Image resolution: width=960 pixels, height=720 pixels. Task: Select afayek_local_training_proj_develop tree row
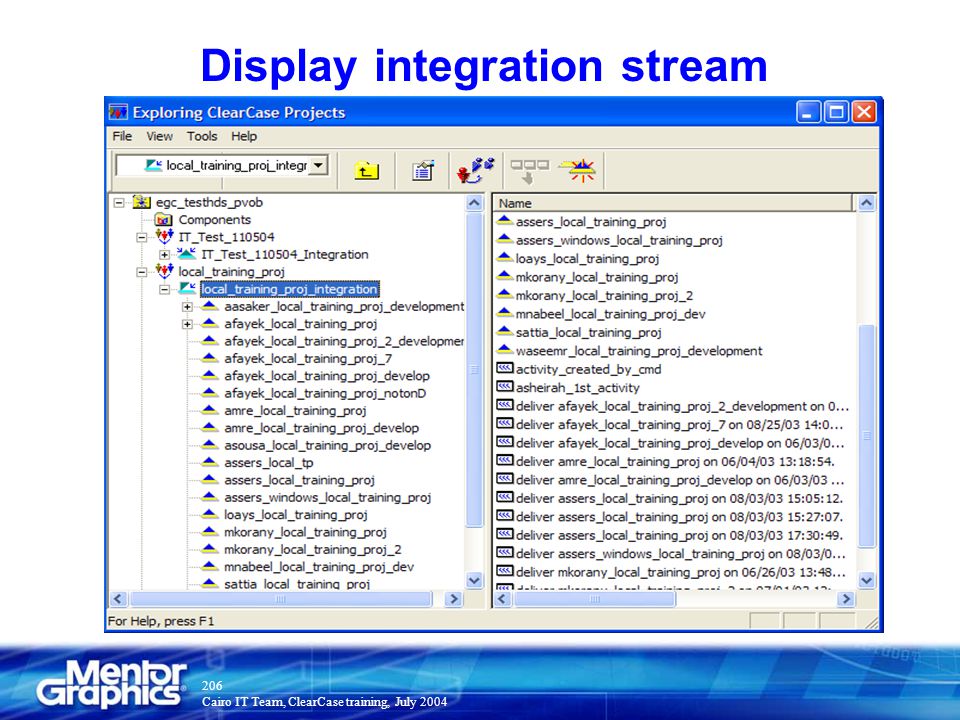[327, 376]
